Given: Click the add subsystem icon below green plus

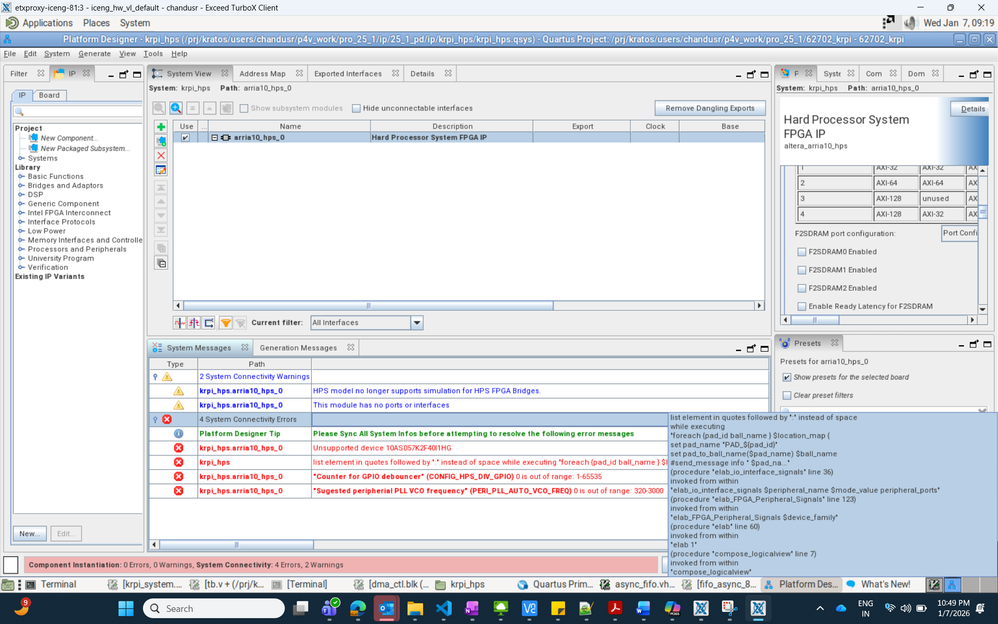Looking at the screenshot, I should (x=161, y=142).
